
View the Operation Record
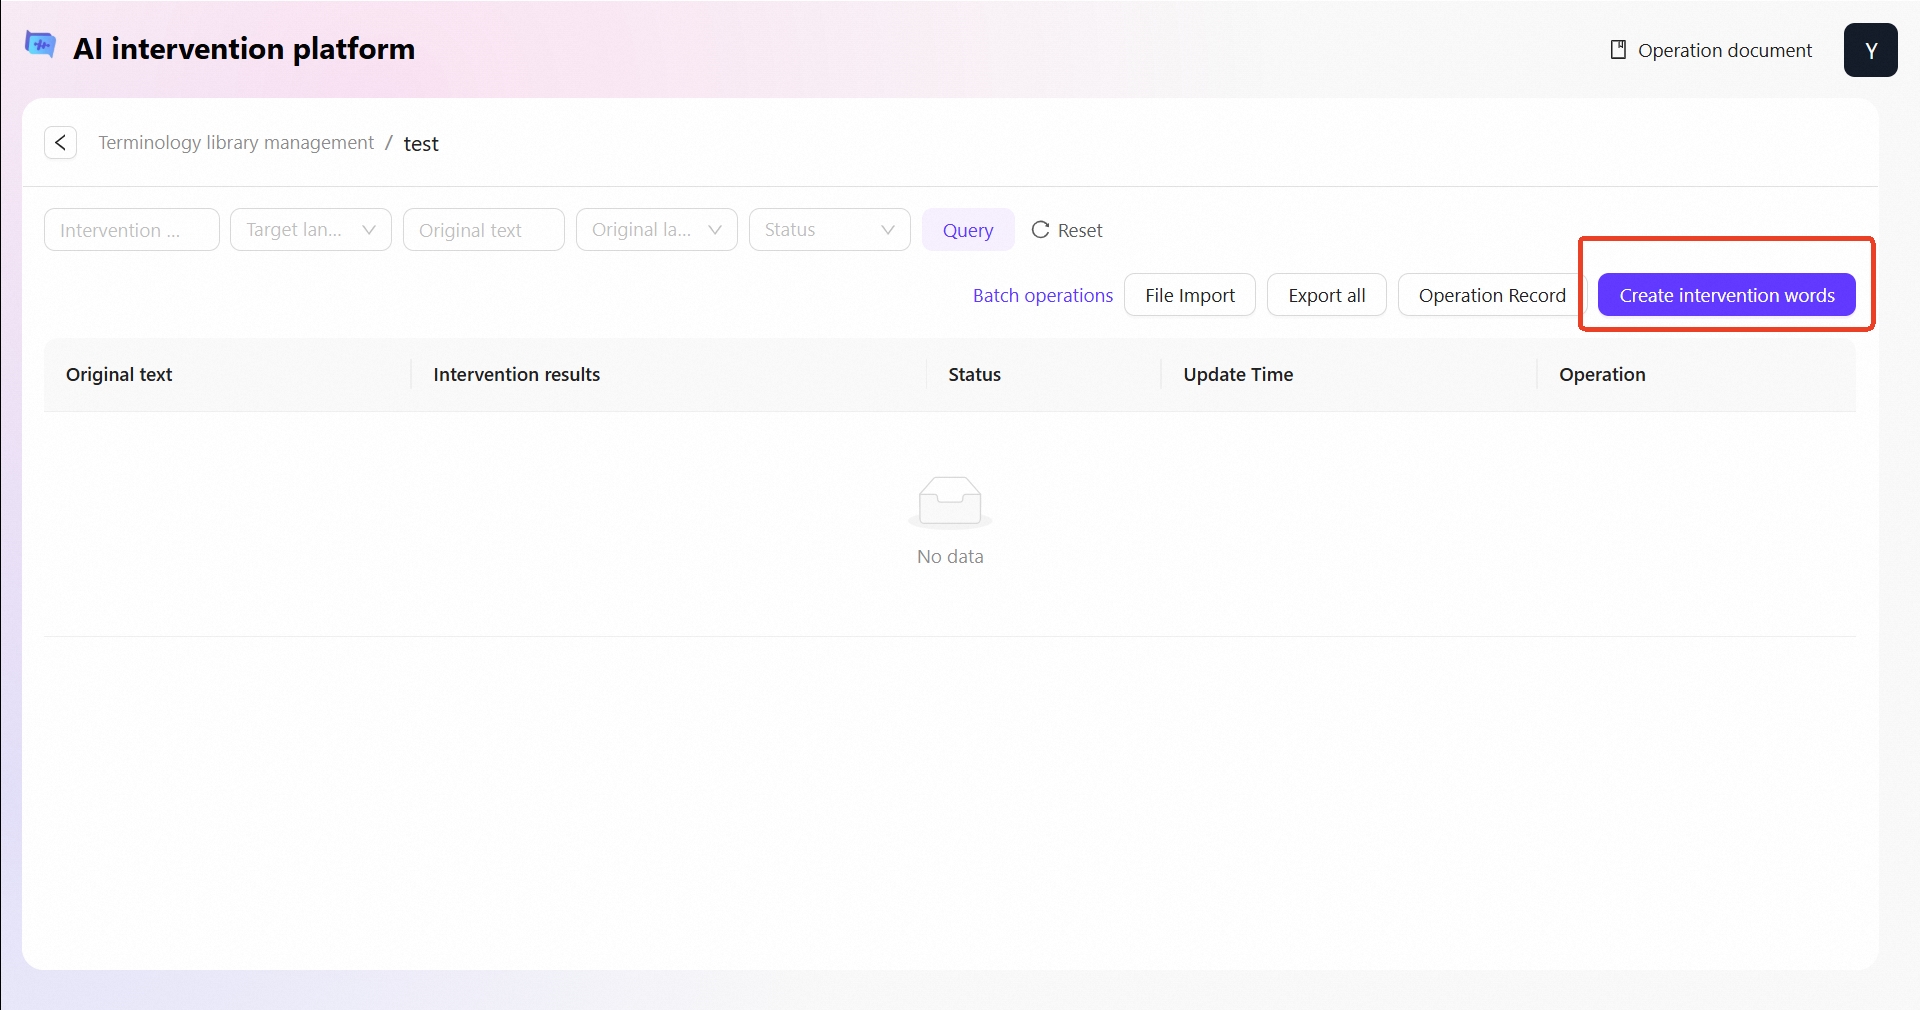pos(1491,295)
